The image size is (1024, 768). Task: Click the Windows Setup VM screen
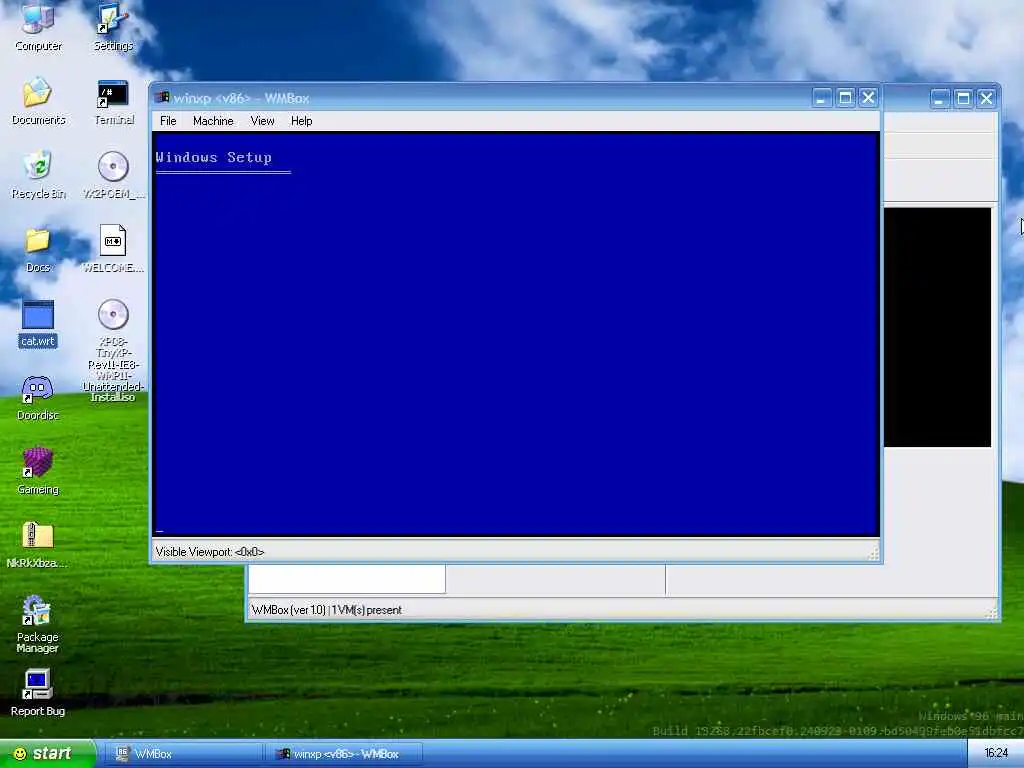point(515,334)
